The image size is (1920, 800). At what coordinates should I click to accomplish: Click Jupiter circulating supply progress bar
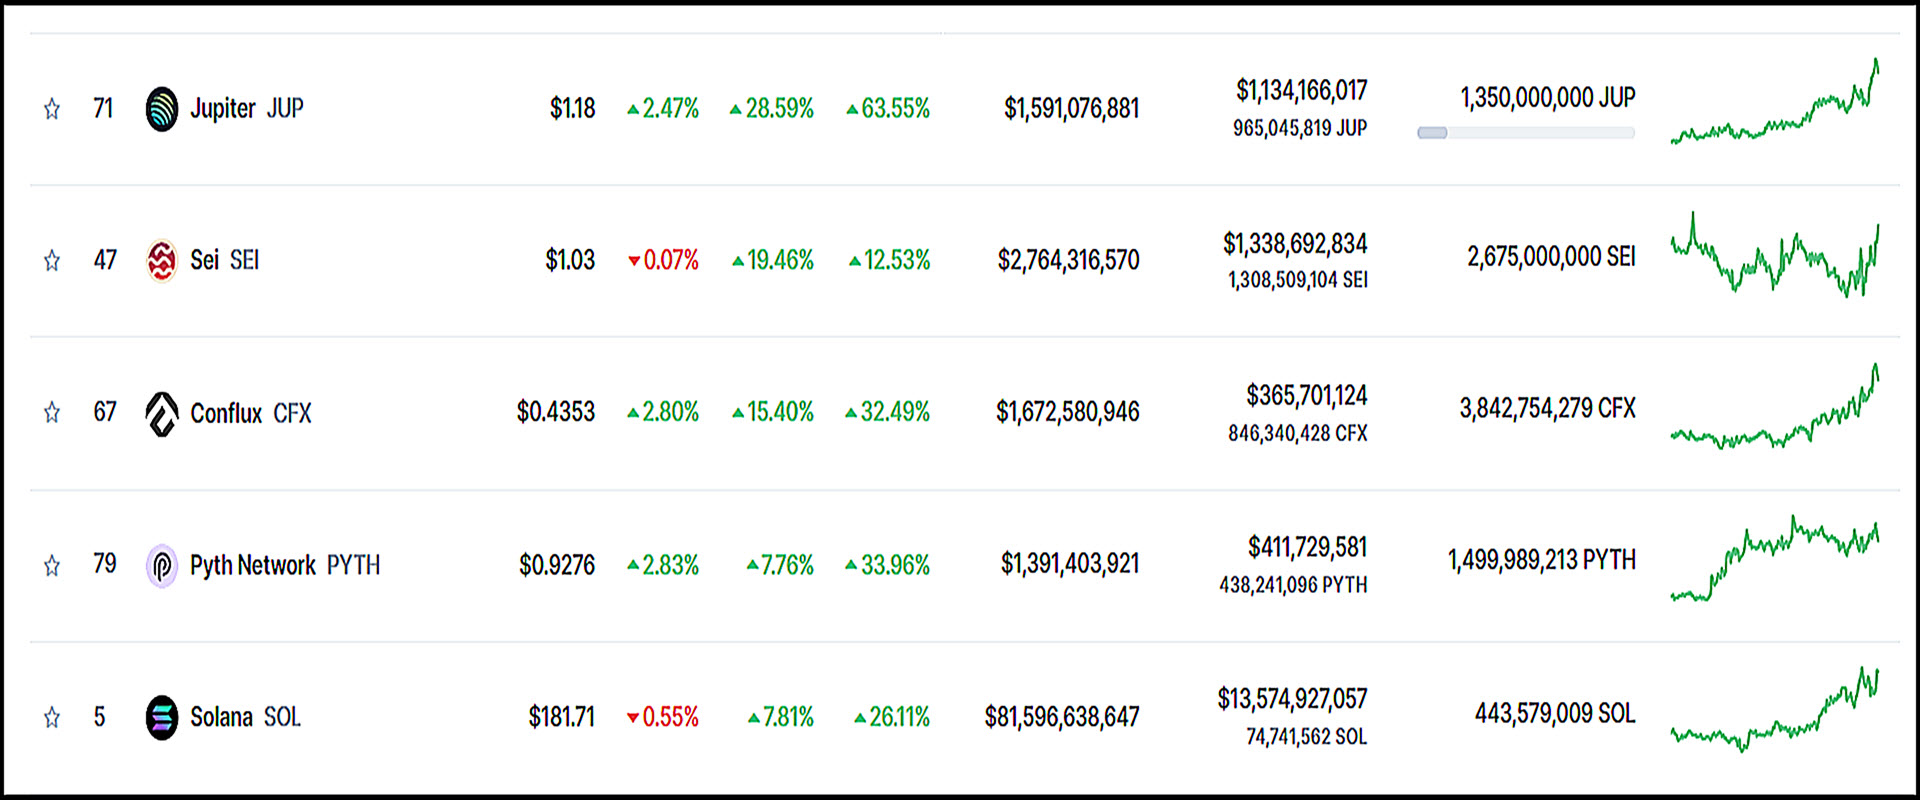1525,133
